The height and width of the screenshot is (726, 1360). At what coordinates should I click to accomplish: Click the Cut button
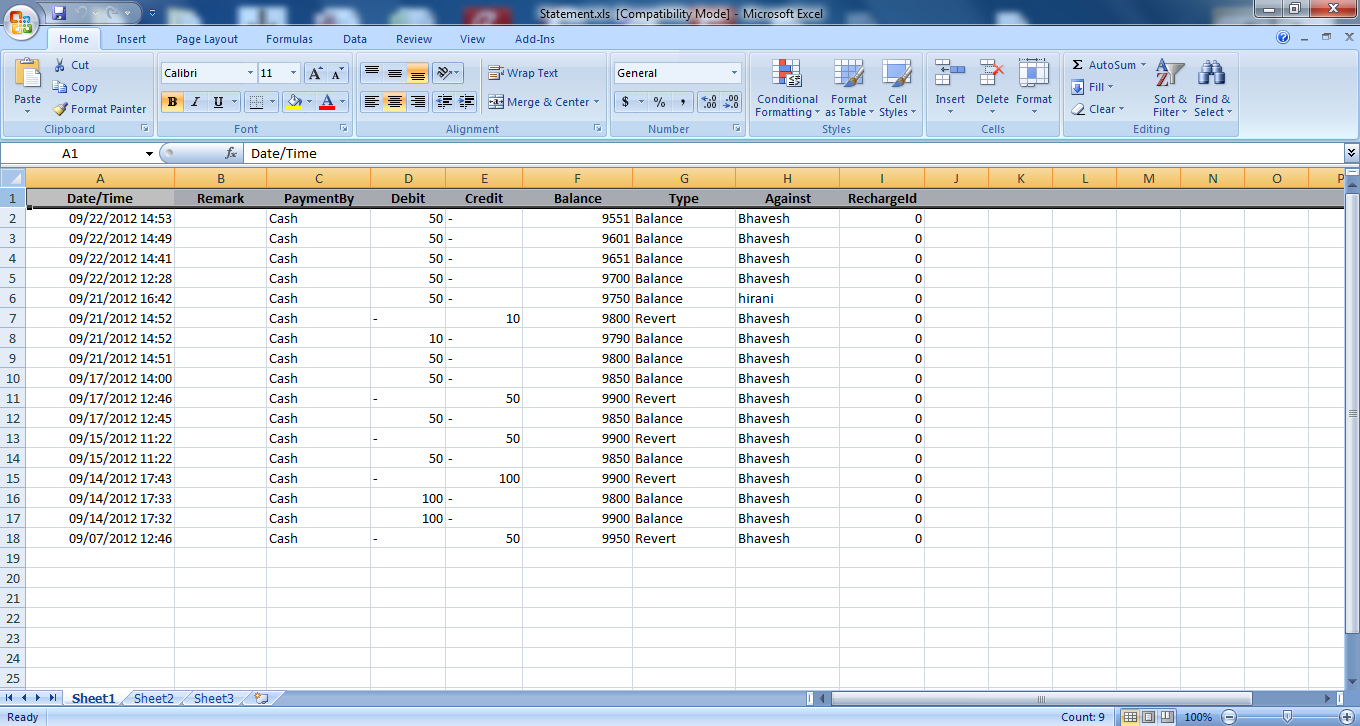(71, 65)
